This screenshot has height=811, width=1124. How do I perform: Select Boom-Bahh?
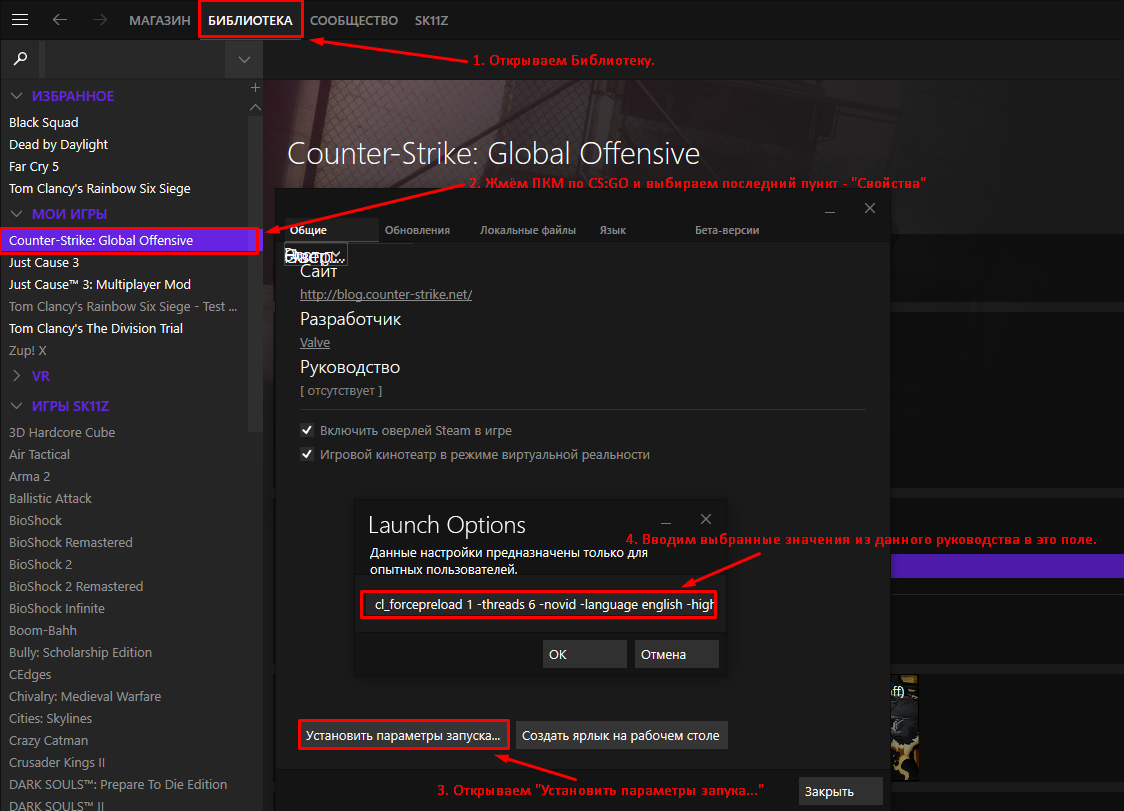(43, 631)
